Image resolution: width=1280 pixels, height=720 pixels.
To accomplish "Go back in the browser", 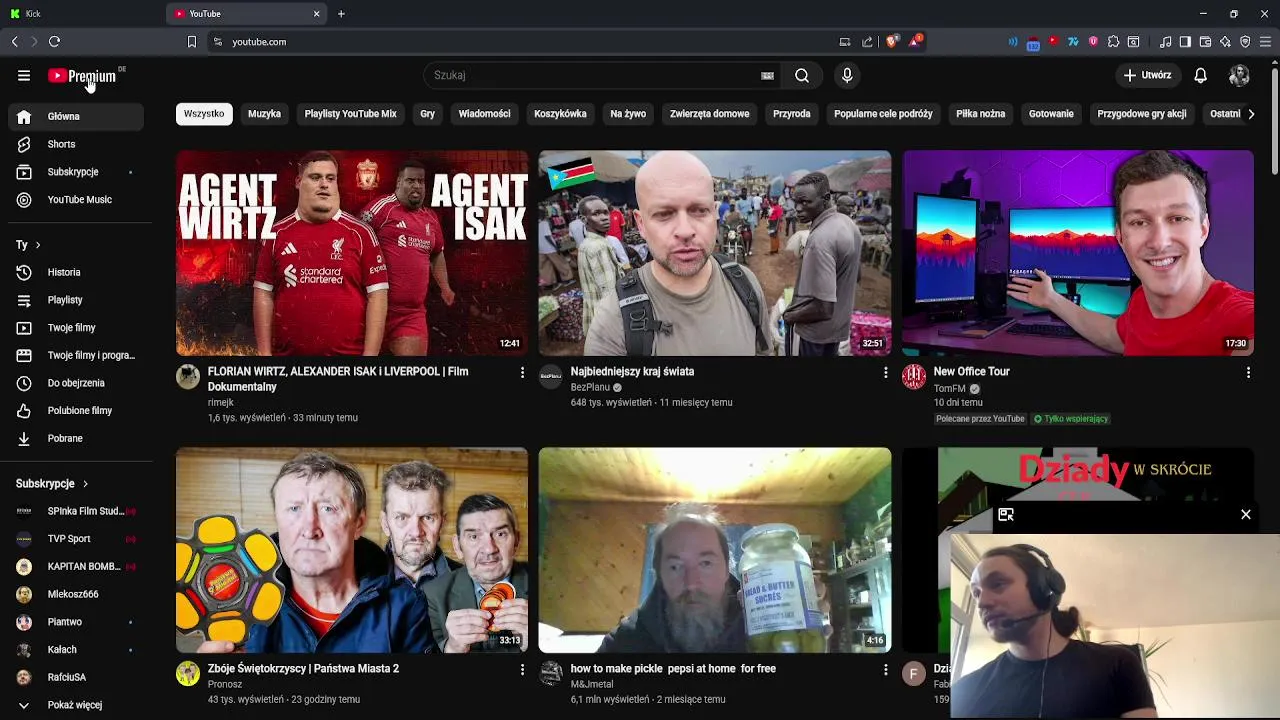I will (14, 41).
